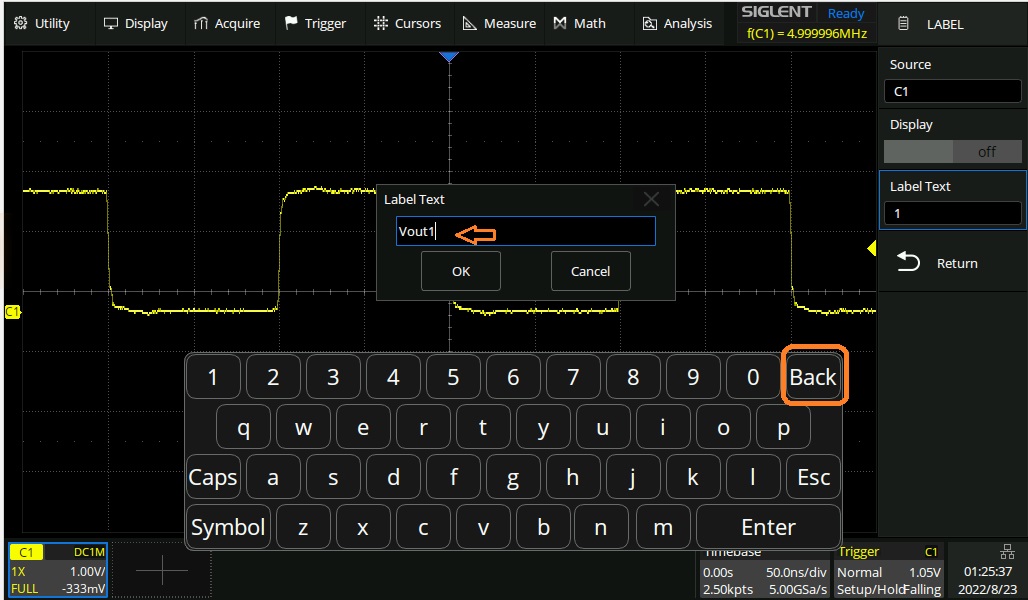The image size is (1028, 600).
Task: Open the Display menu
Action: [x=136, y=23]
